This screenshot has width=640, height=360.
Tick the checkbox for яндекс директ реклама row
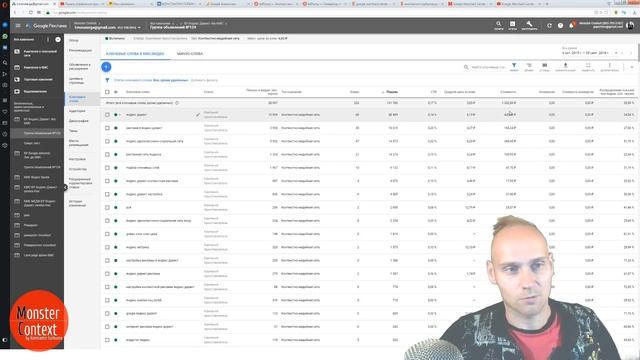[x=107, y=273]
